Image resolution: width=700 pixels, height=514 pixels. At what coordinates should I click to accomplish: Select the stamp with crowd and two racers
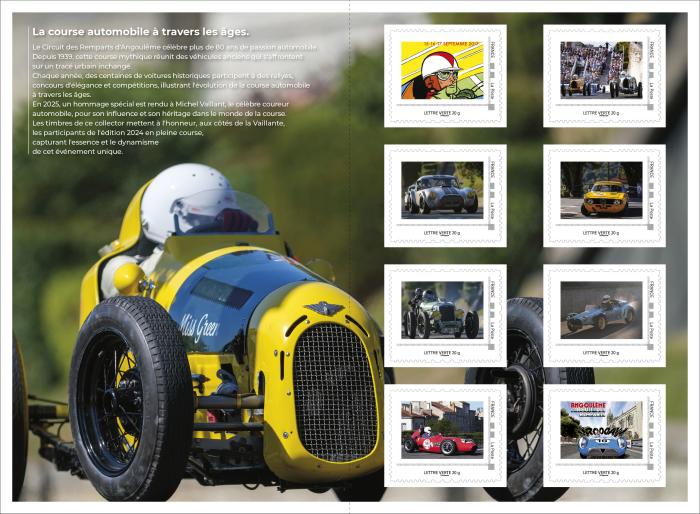pyautogui.click(x=601, y=70)
